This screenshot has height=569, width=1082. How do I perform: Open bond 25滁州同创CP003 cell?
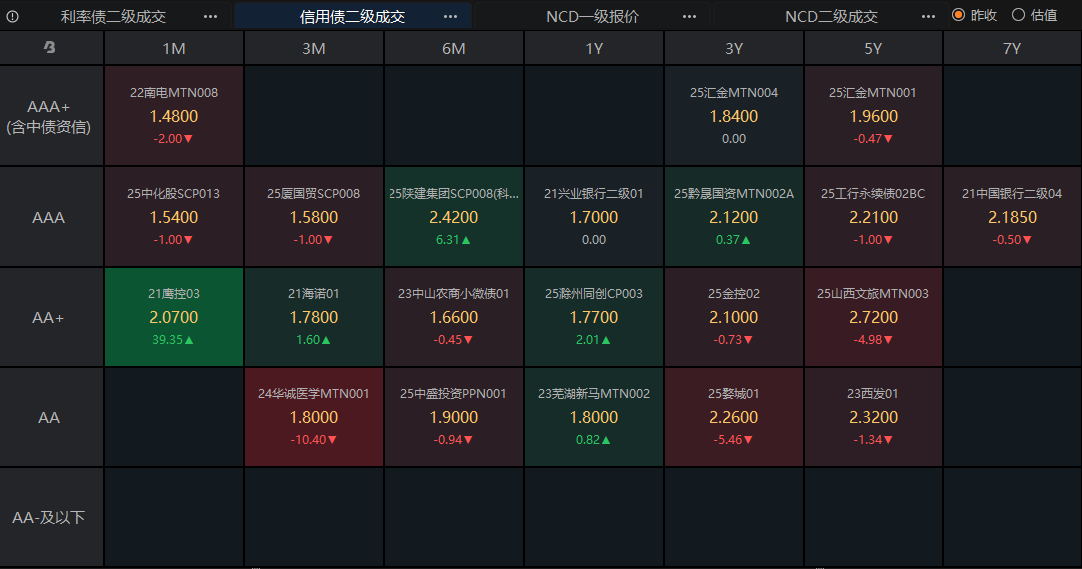tap(594, 317)
